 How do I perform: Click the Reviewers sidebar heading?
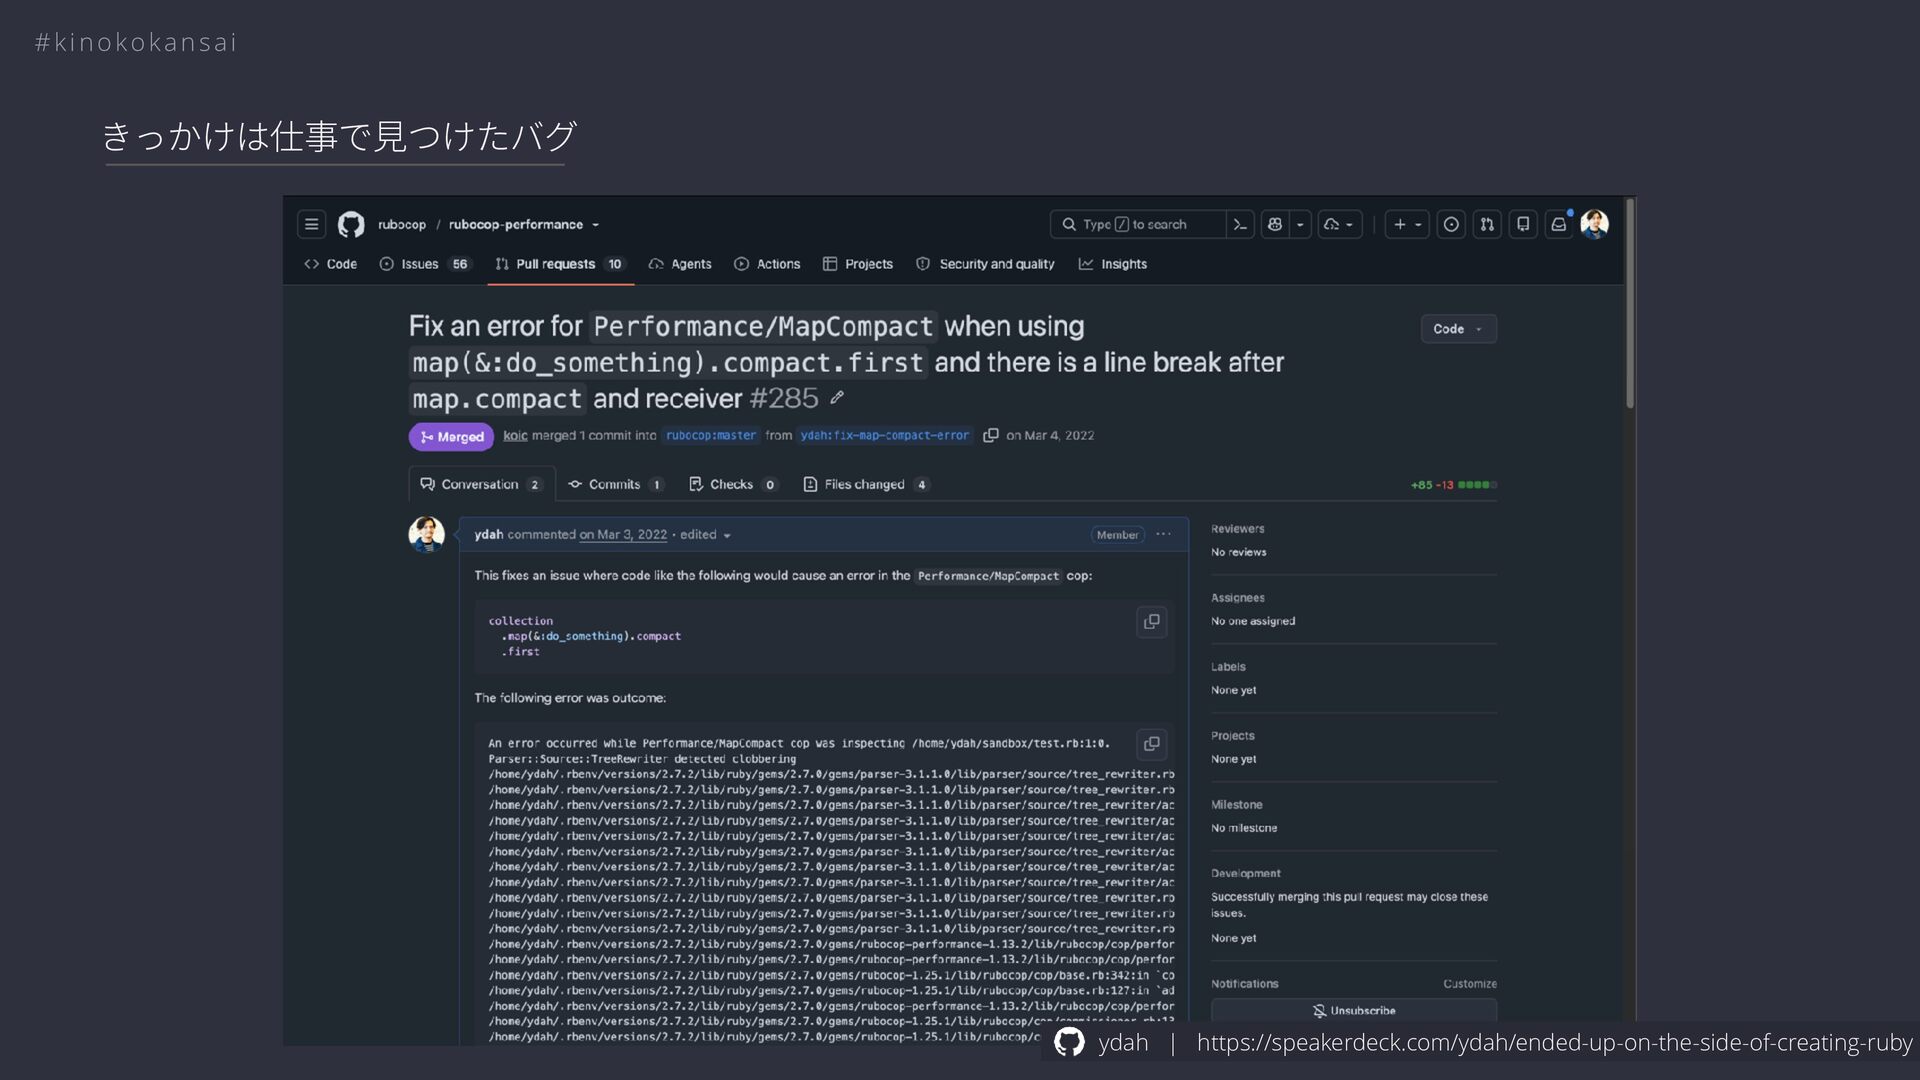(x=1238, y=529)
